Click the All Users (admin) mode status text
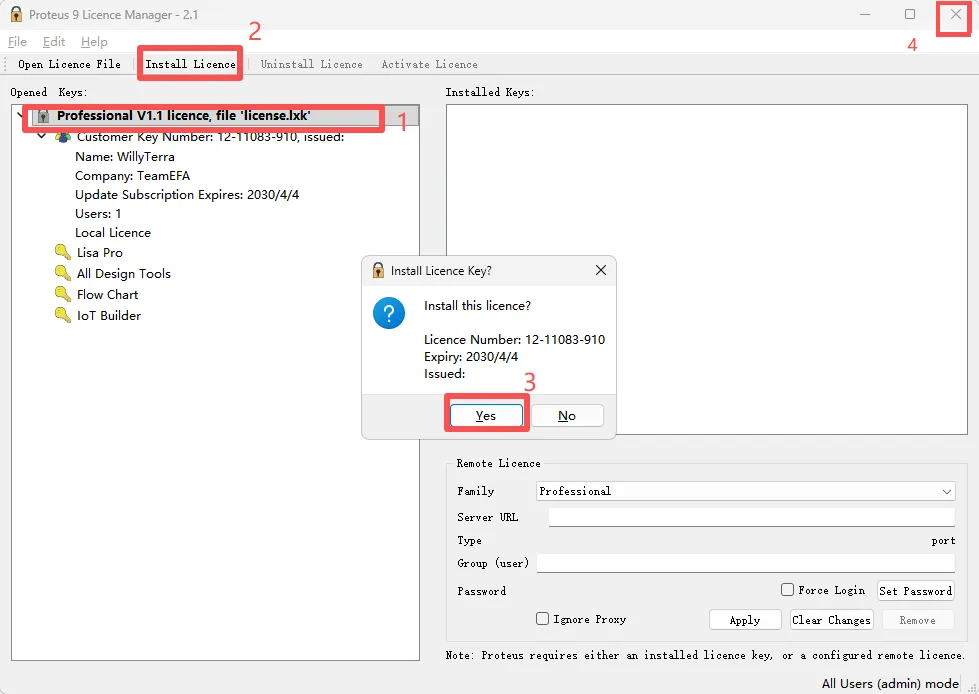This screenshot has height=694, width=979. (890, 683)
